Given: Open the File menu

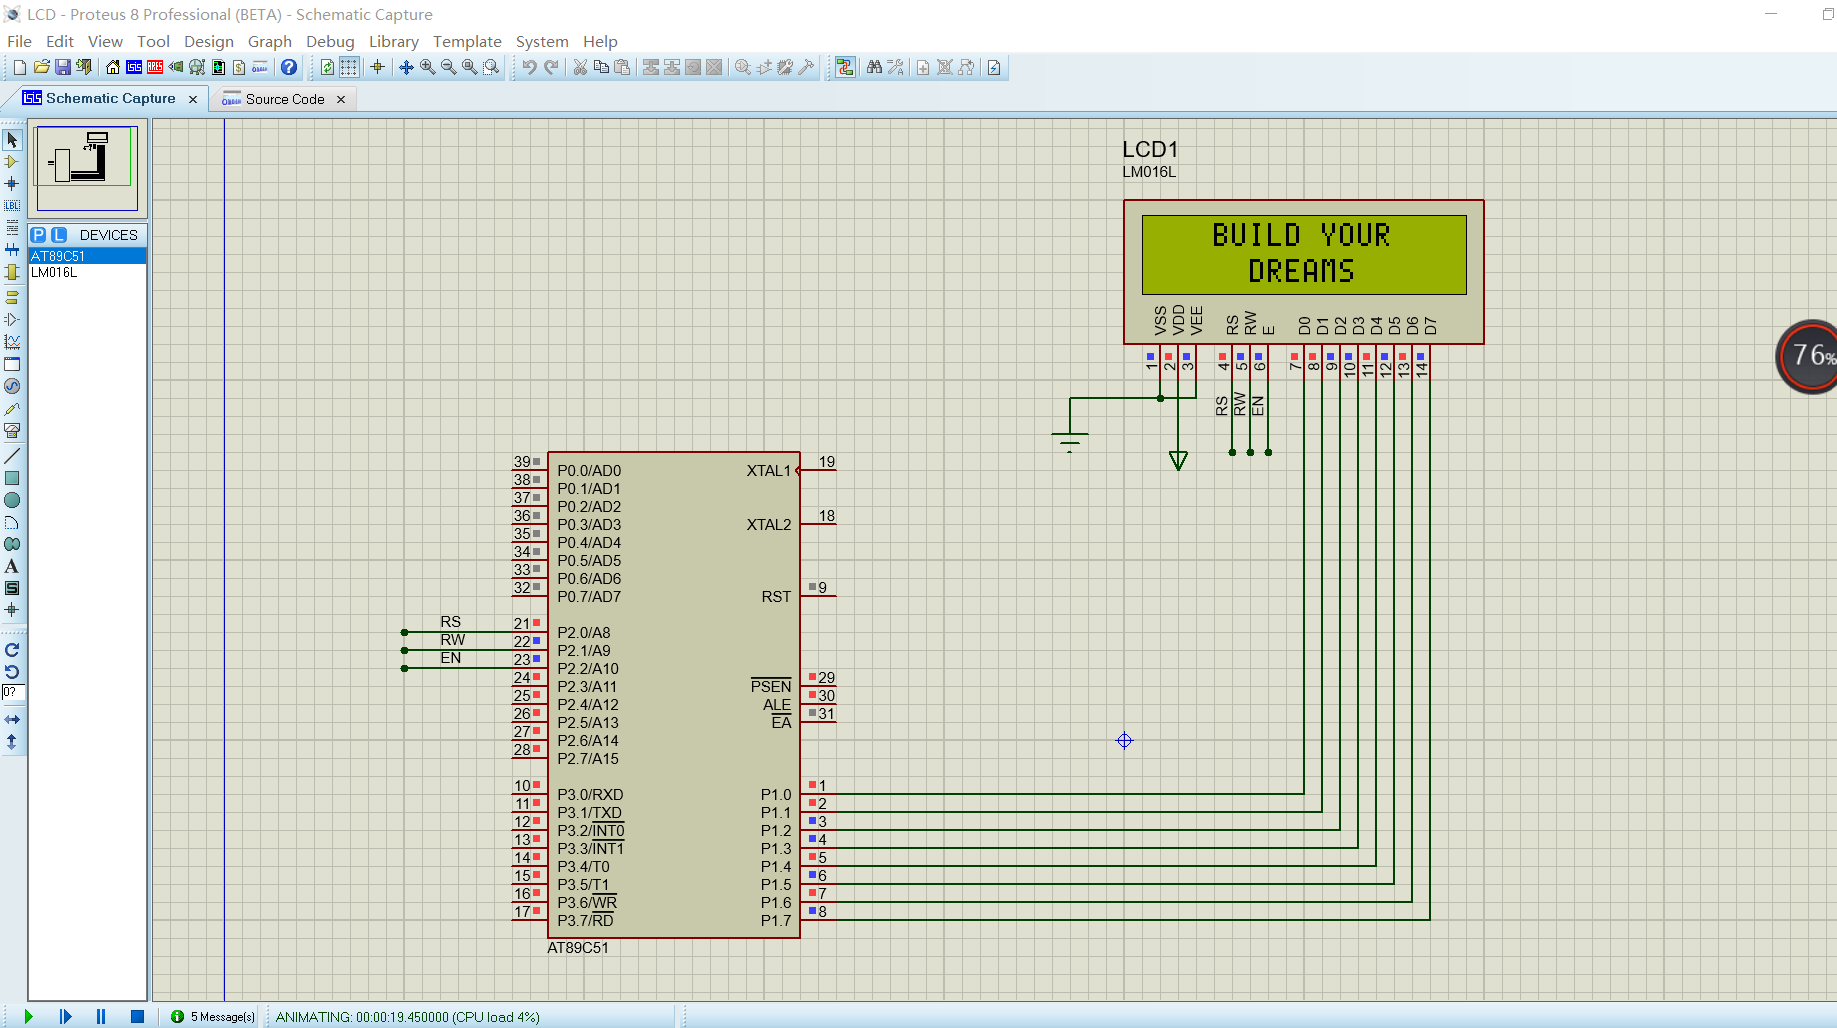Looking at the screenshot, I should (19, 41).
